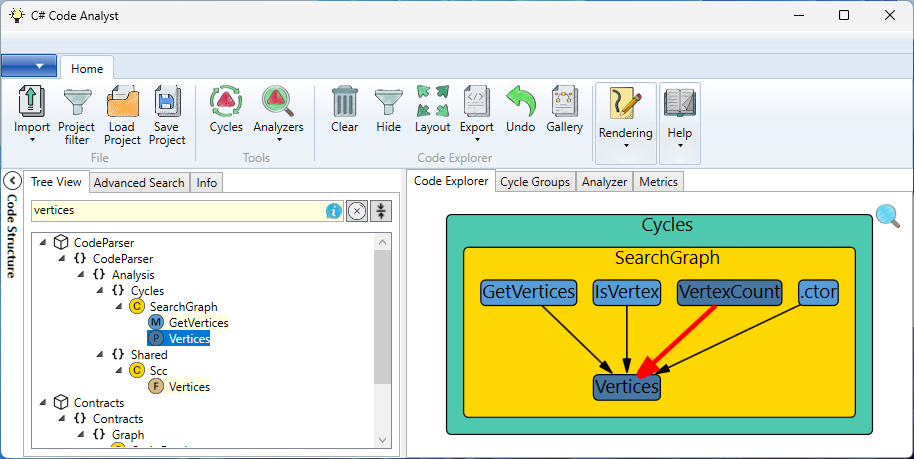Screen dimensions: 914x459
Task: Run the Cycles analysis tool
Action: (x=226, y=102)
